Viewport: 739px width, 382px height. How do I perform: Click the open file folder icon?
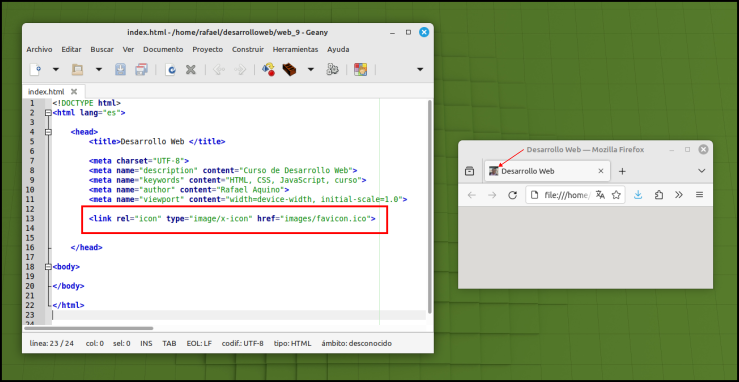77,70
